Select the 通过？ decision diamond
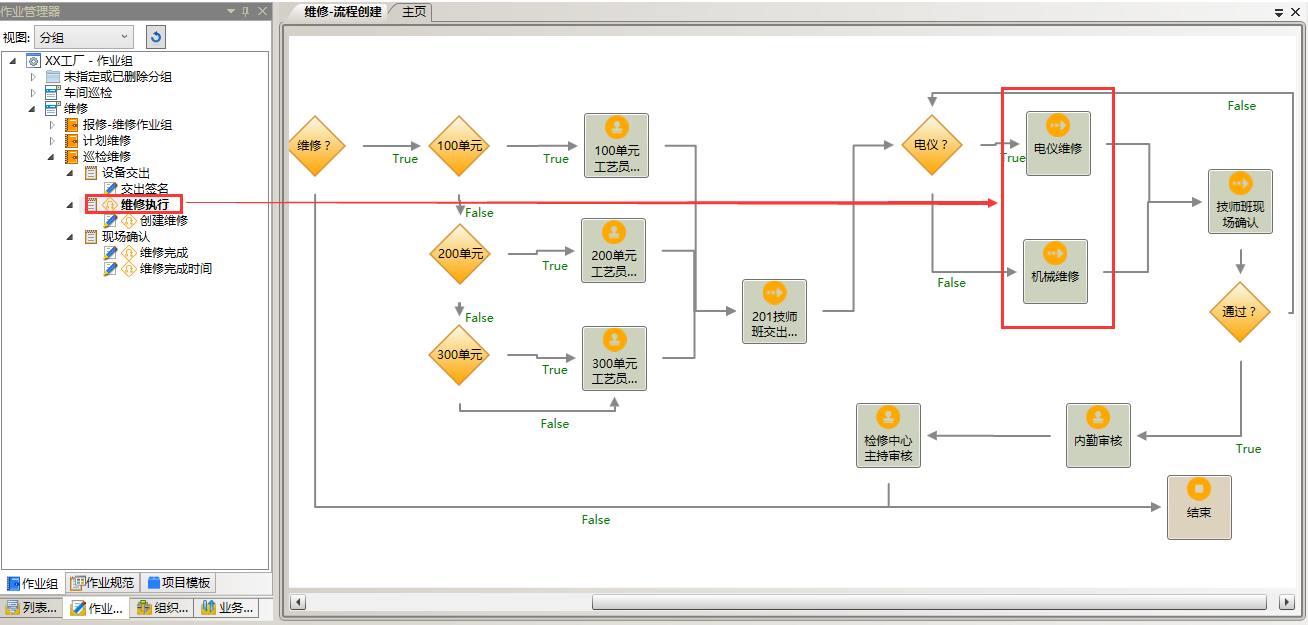1308x625 pixels. [x=1240, y=312]
